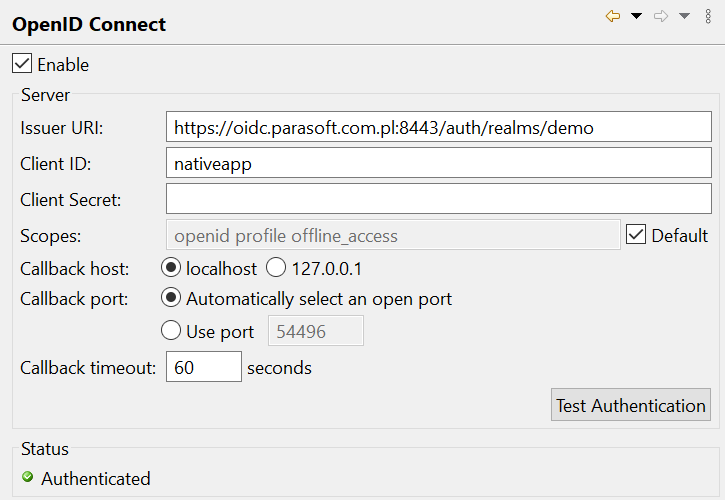Viewport: 725px width, 500px height.
Task: Click the Test Authentication button
Action: 631,405
